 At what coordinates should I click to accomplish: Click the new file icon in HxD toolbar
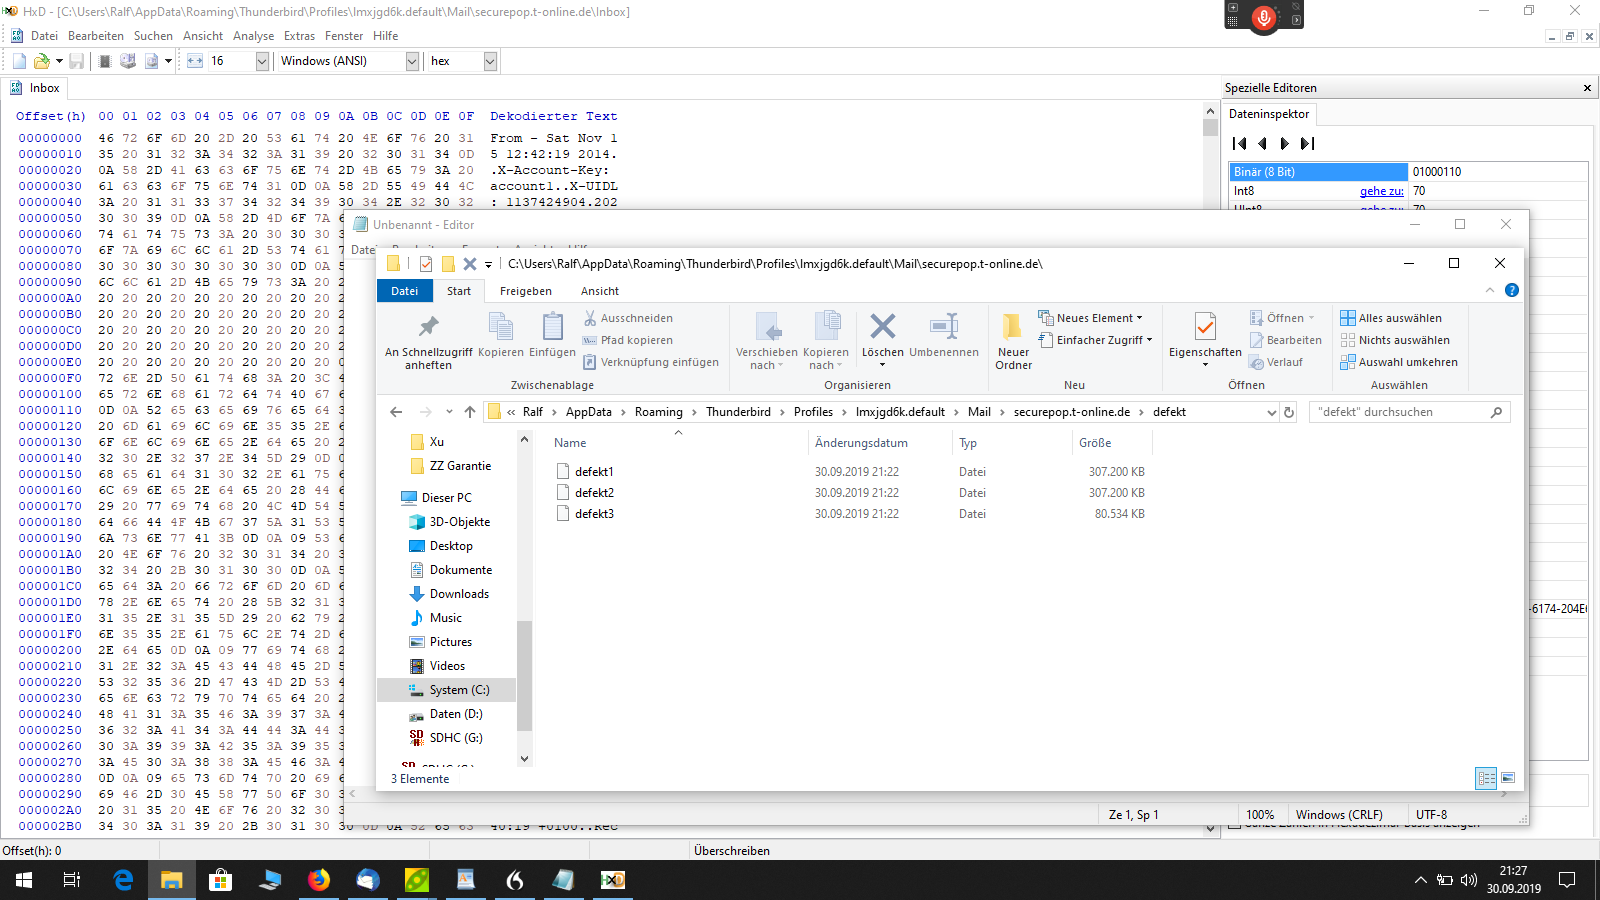pyautogui.click(x=19, y=61)
